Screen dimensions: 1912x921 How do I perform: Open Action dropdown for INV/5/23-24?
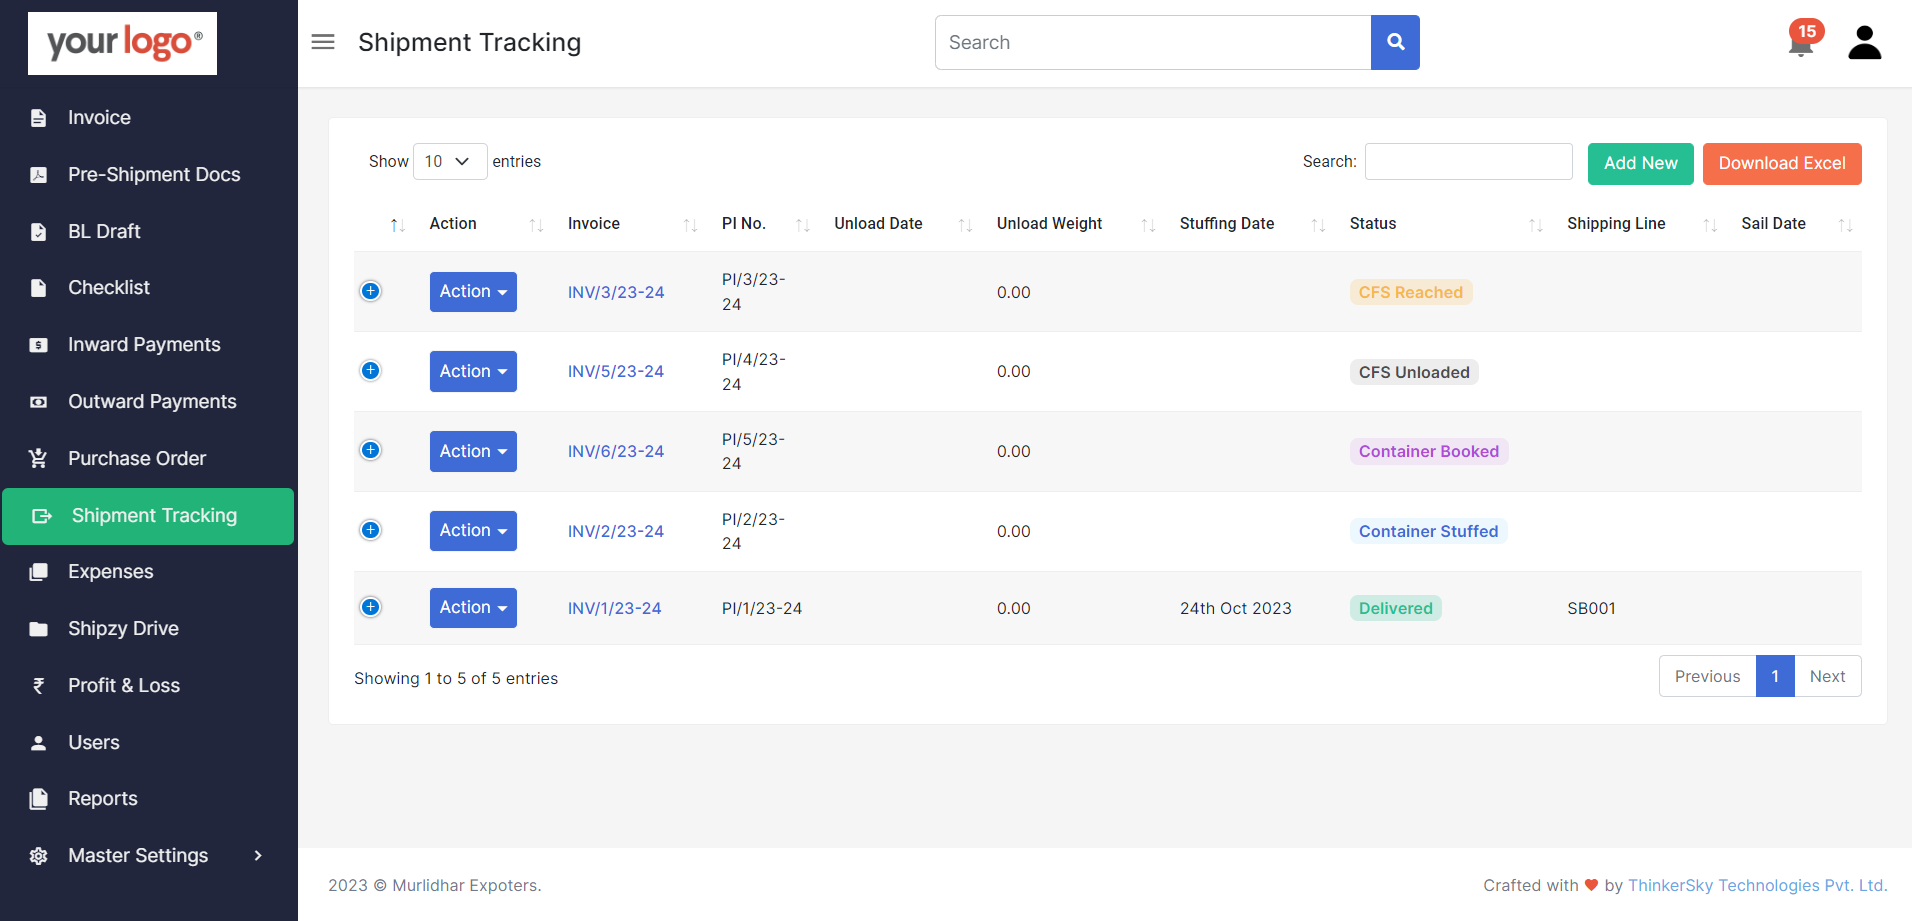473,371
